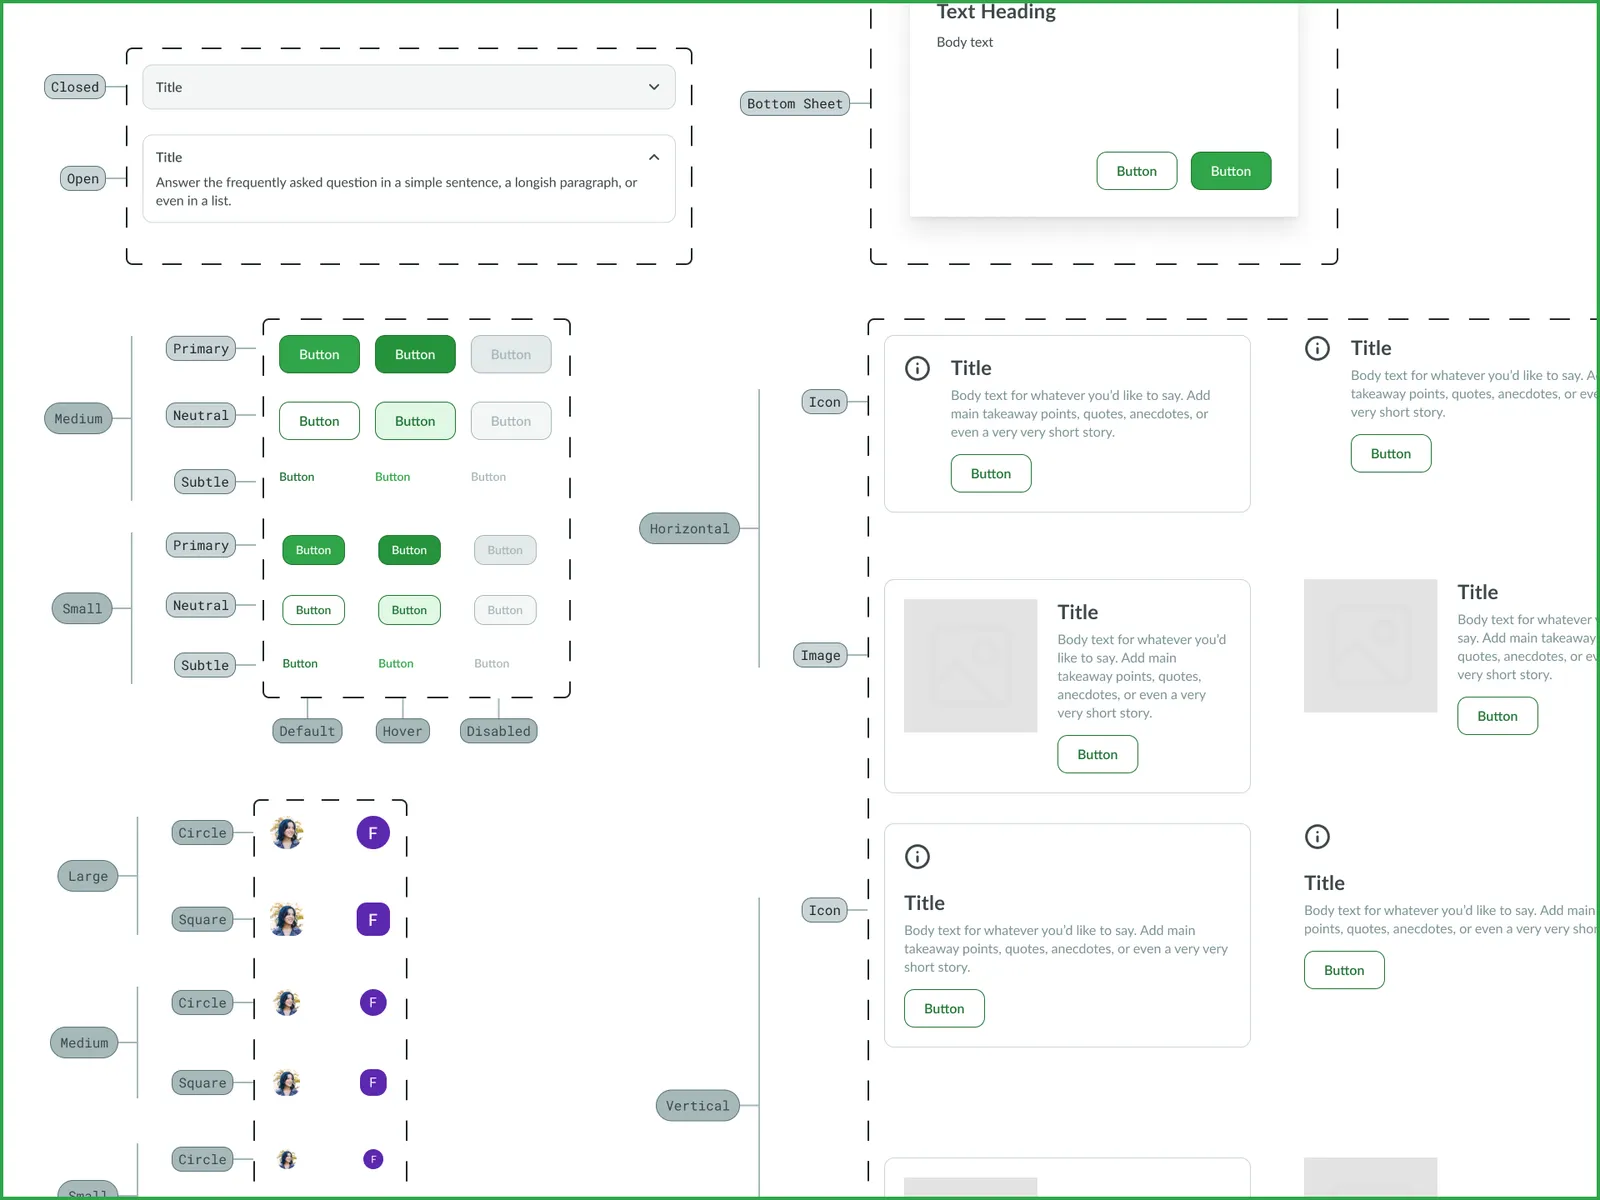
Task: Select the Bottom Sheet label tag
Action: [x=795, y=104]
